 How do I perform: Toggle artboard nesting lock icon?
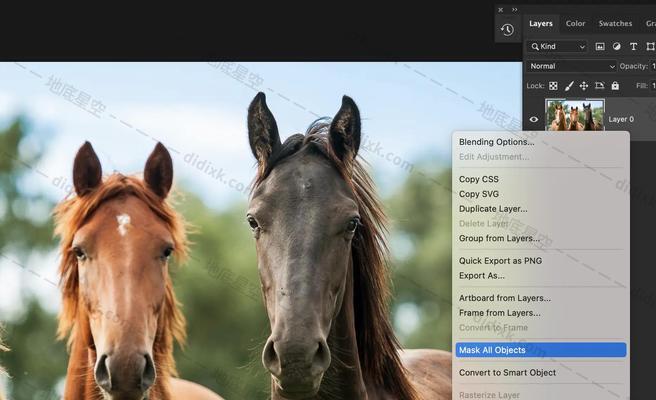coord(600,86)
